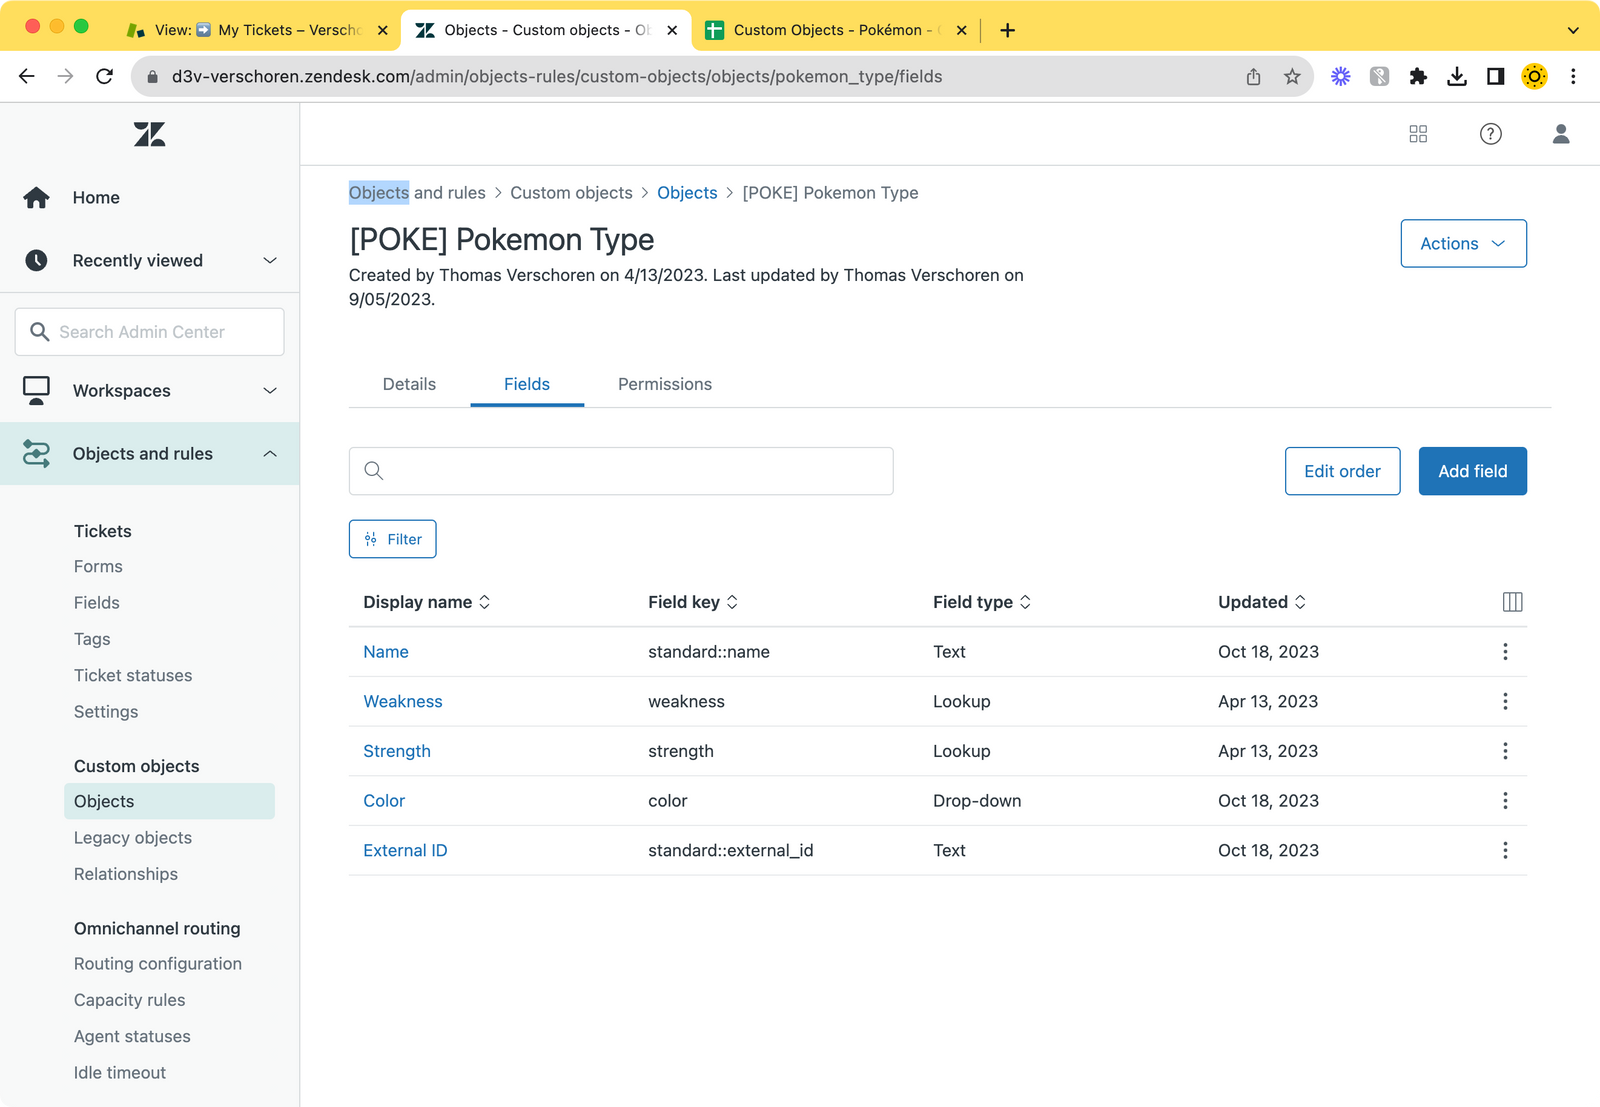Switch to the Details tab
The height and width of the screenshot is (1107, 1600).
[x=409, y=384]
